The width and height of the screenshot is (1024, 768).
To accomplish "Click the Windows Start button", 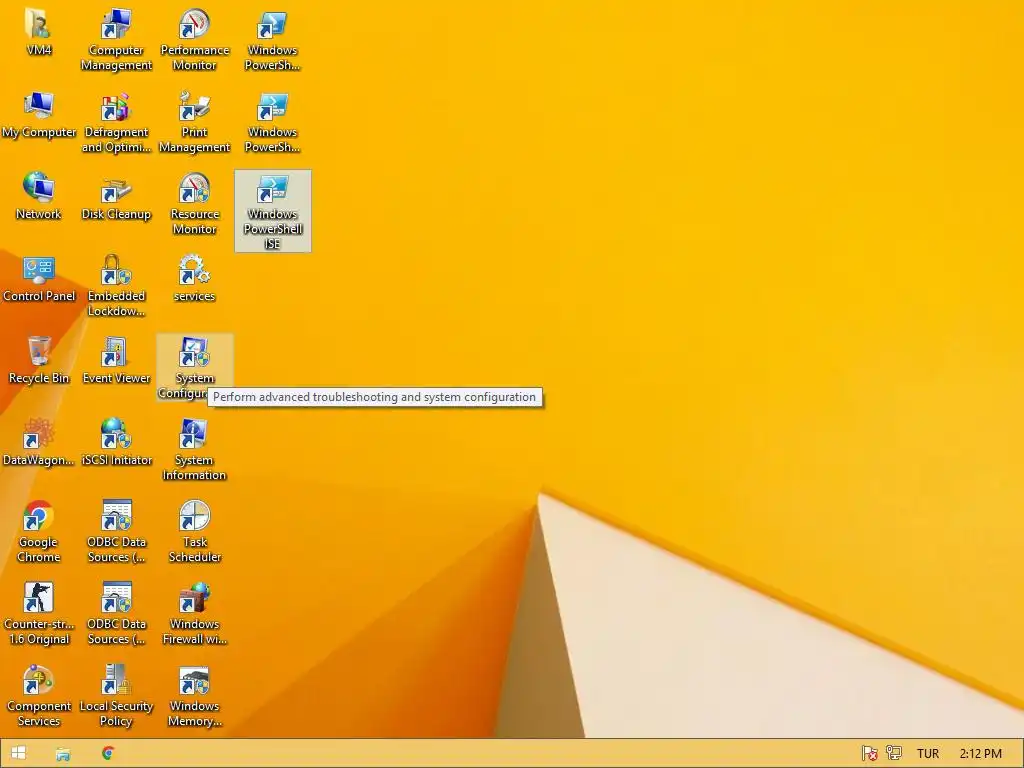I will click(x=18, y=753).
